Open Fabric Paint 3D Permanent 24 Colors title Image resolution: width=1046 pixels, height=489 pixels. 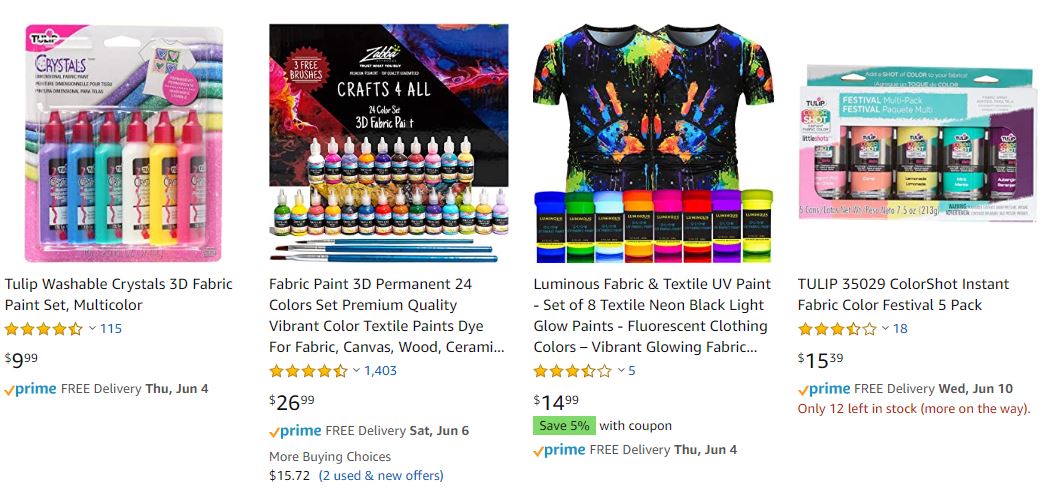point(387,316)
